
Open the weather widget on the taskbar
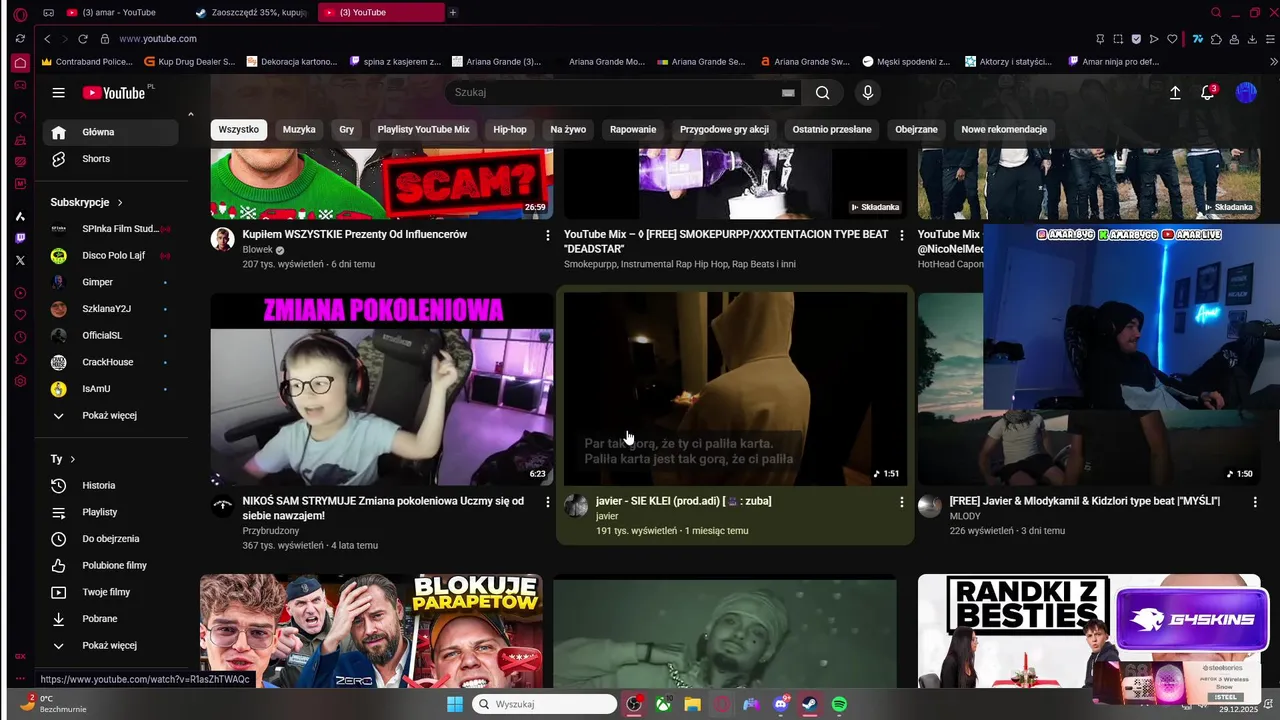[x=55, y=704]
